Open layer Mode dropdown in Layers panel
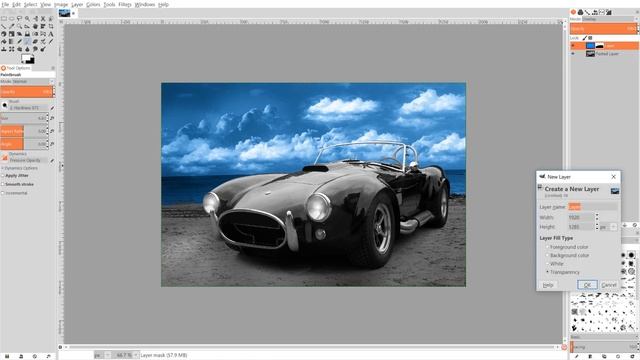The image size is (640, 360). pyautogui.click(x=610, y=19)
